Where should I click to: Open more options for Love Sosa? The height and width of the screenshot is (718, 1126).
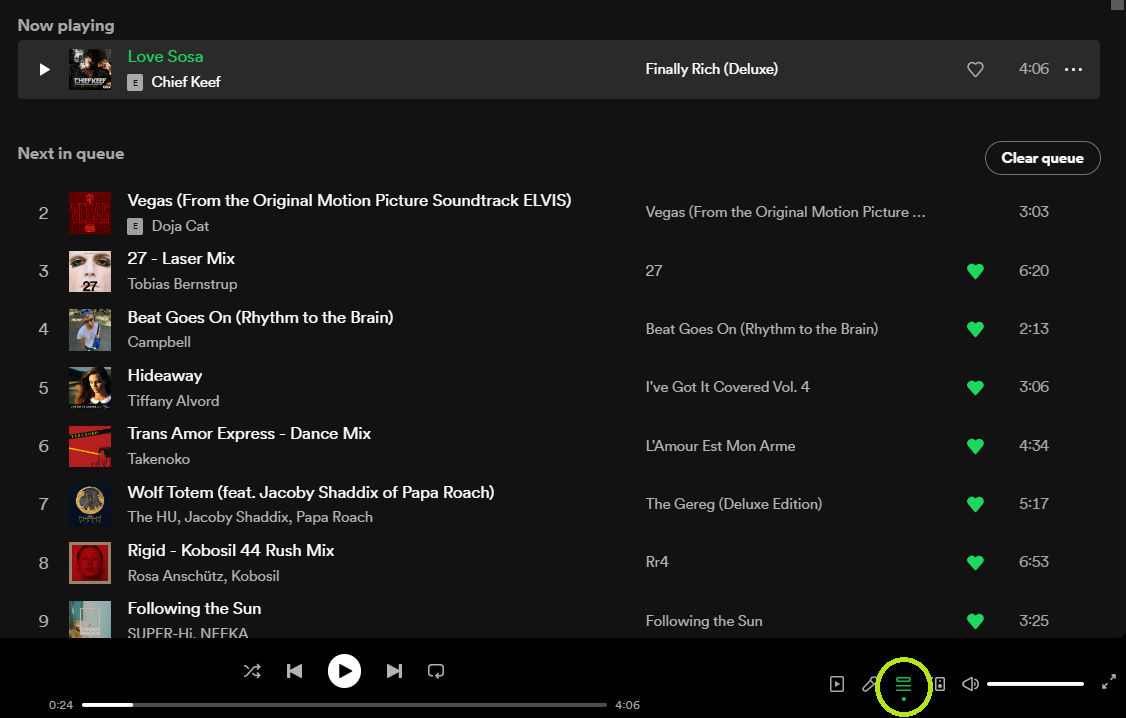pyautogui.click(x=1074, y=70)
